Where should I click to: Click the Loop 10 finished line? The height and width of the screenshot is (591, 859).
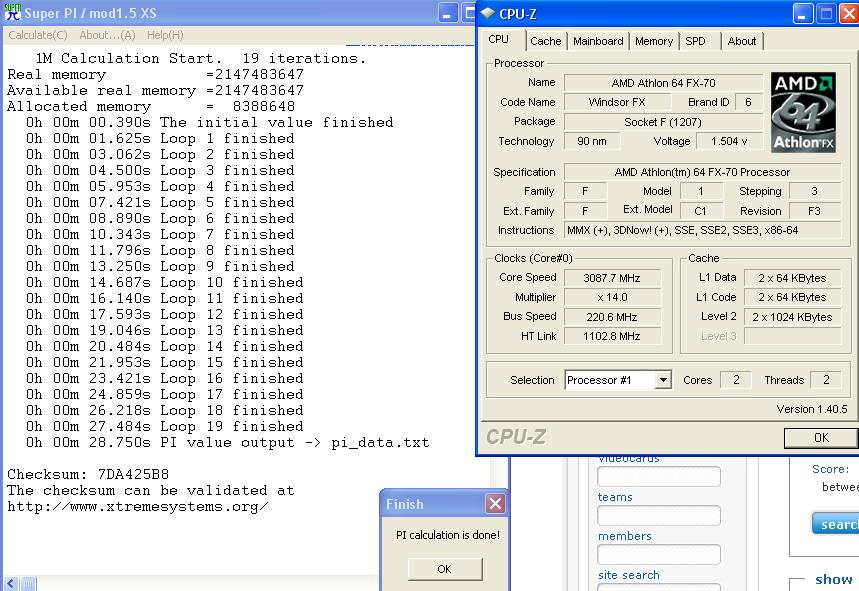tap(165, 282)
